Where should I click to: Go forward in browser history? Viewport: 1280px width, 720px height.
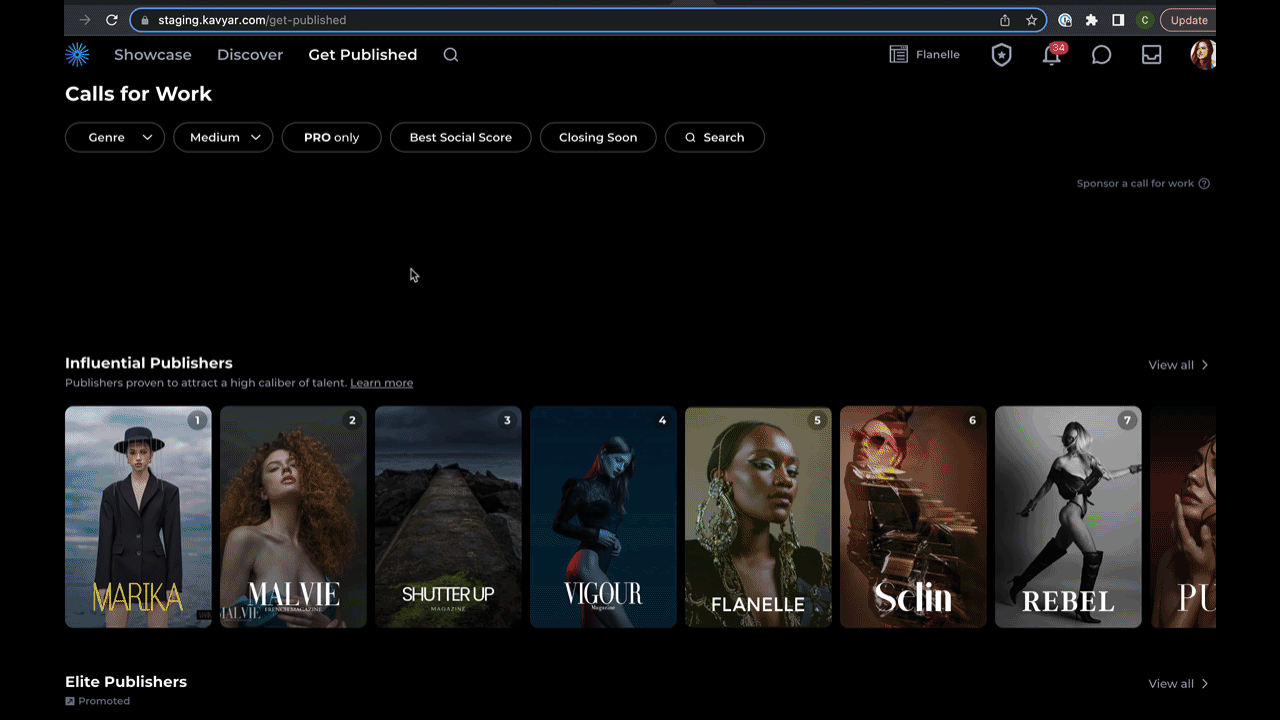coord(85,20)
